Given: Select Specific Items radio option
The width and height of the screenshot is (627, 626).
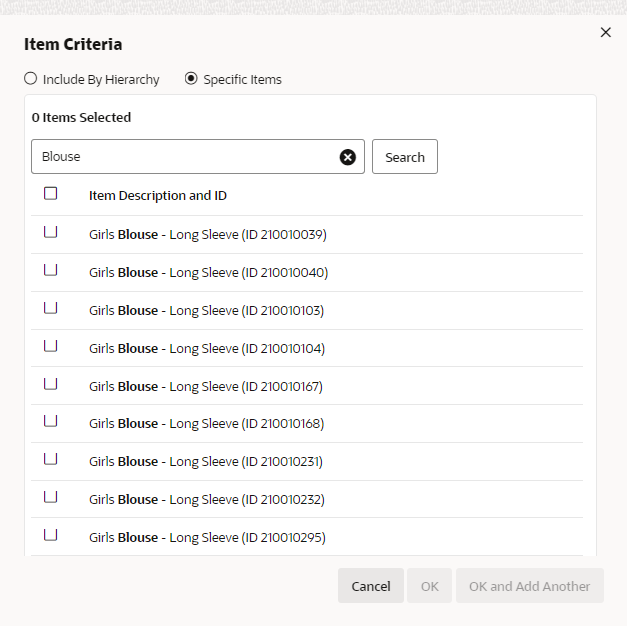Looking at the screenshot, I should tap(191, 79).
